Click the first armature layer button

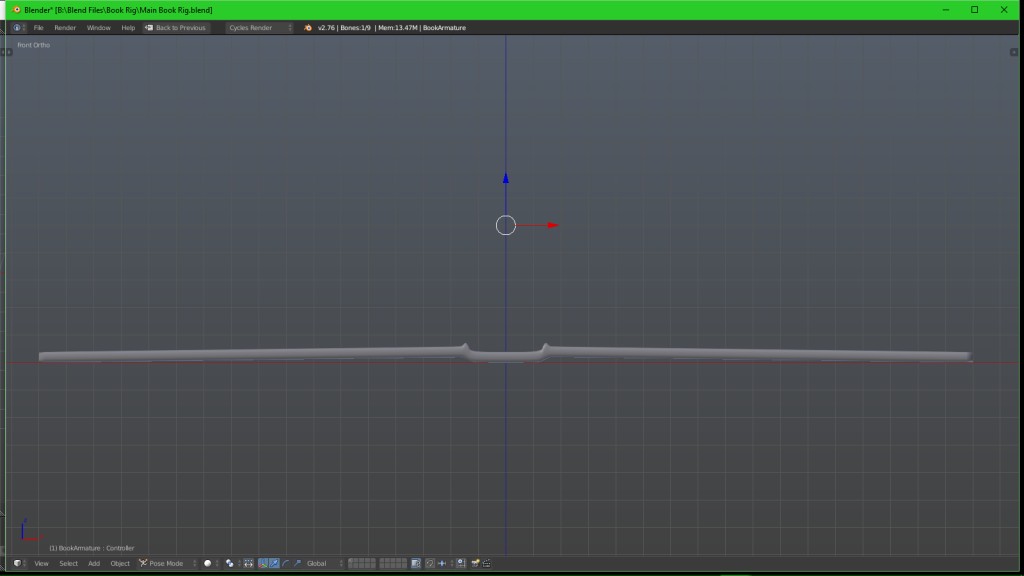(351, 561)
